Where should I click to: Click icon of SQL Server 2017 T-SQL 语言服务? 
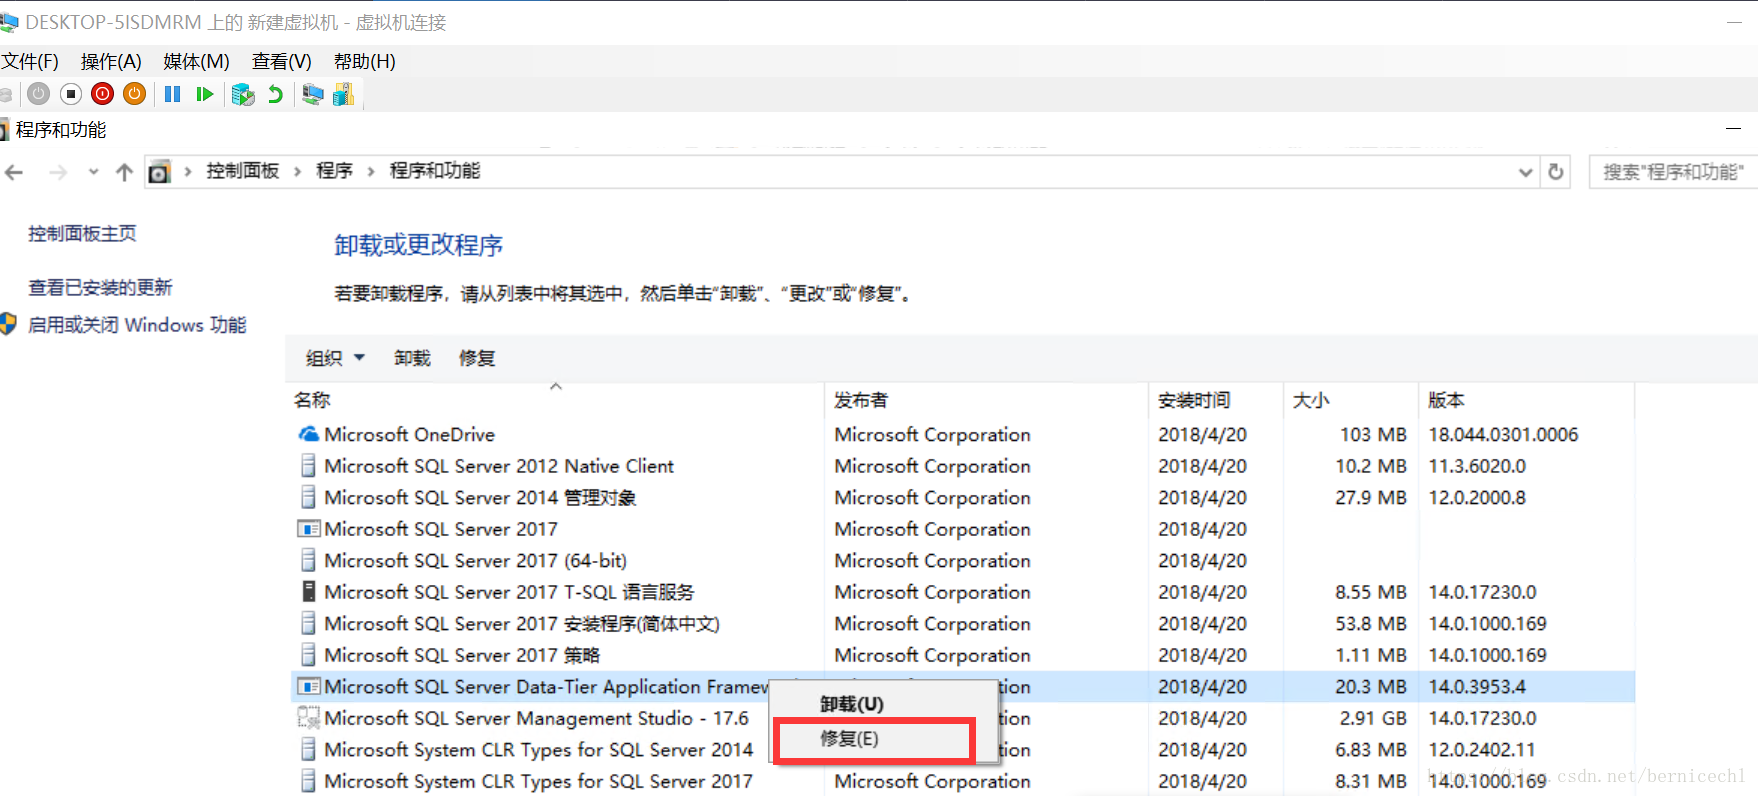(x=309, y=592)
